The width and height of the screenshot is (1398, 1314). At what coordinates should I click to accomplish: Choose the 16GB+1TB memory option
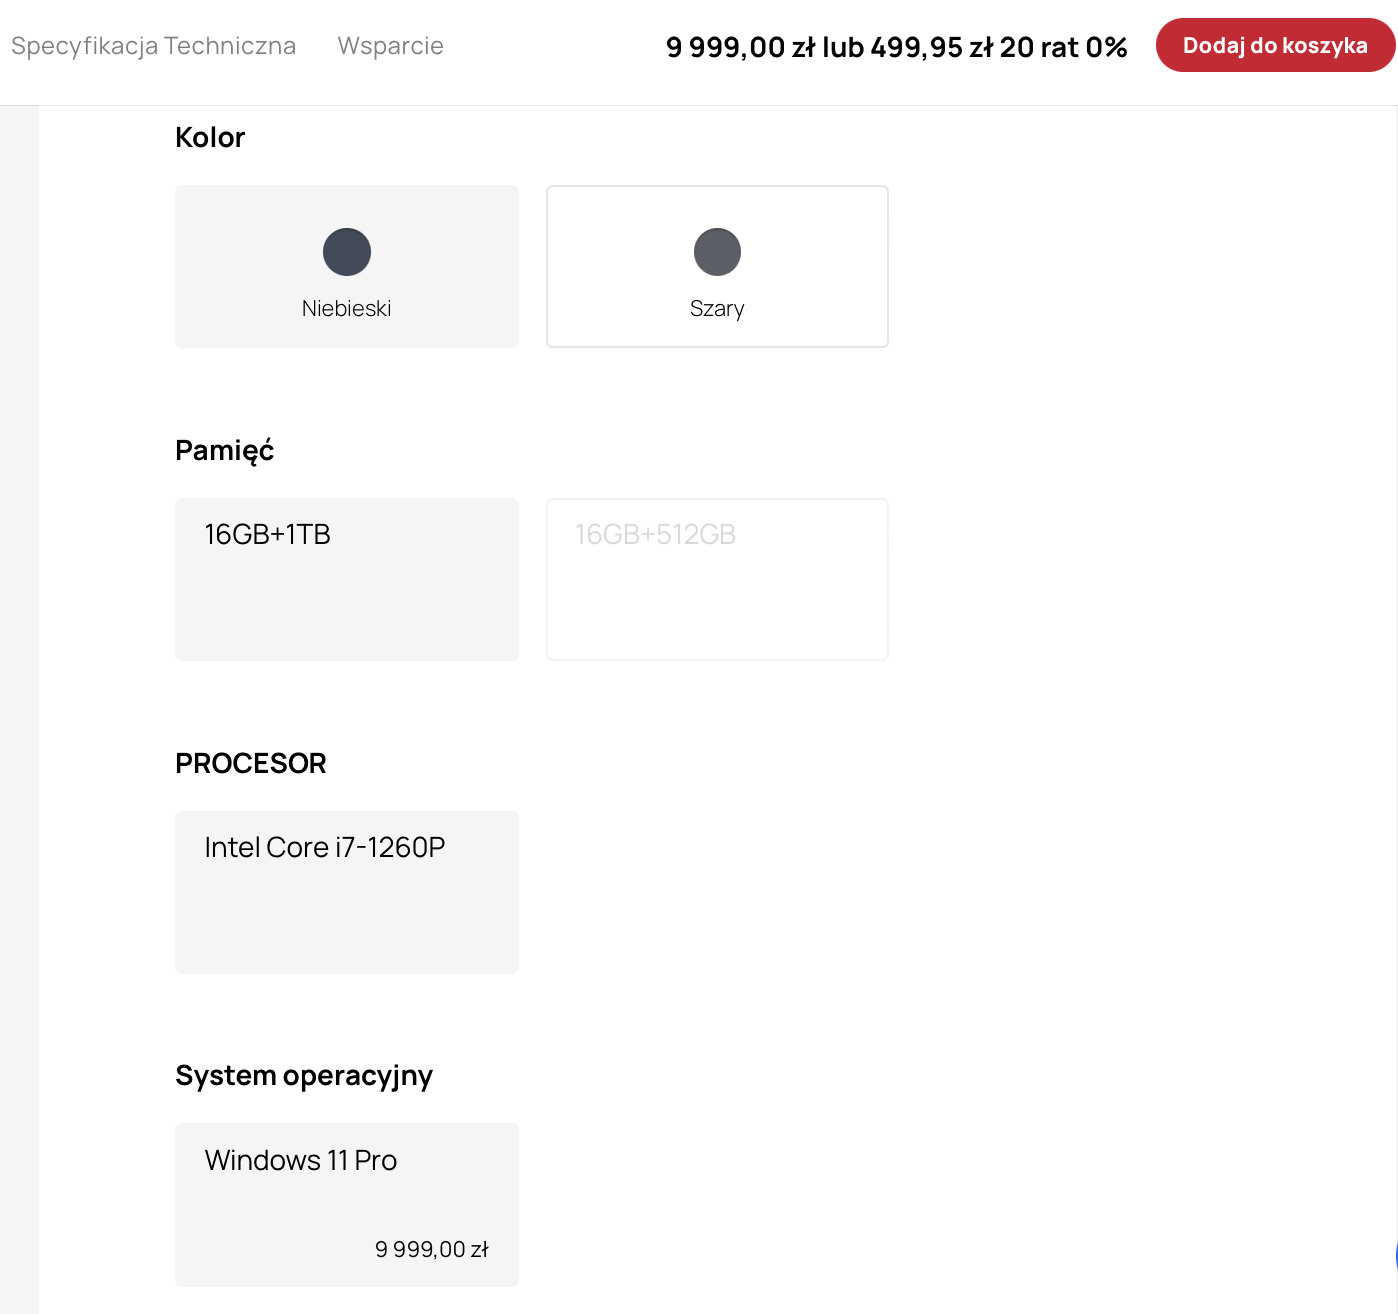tap(347, 579)
